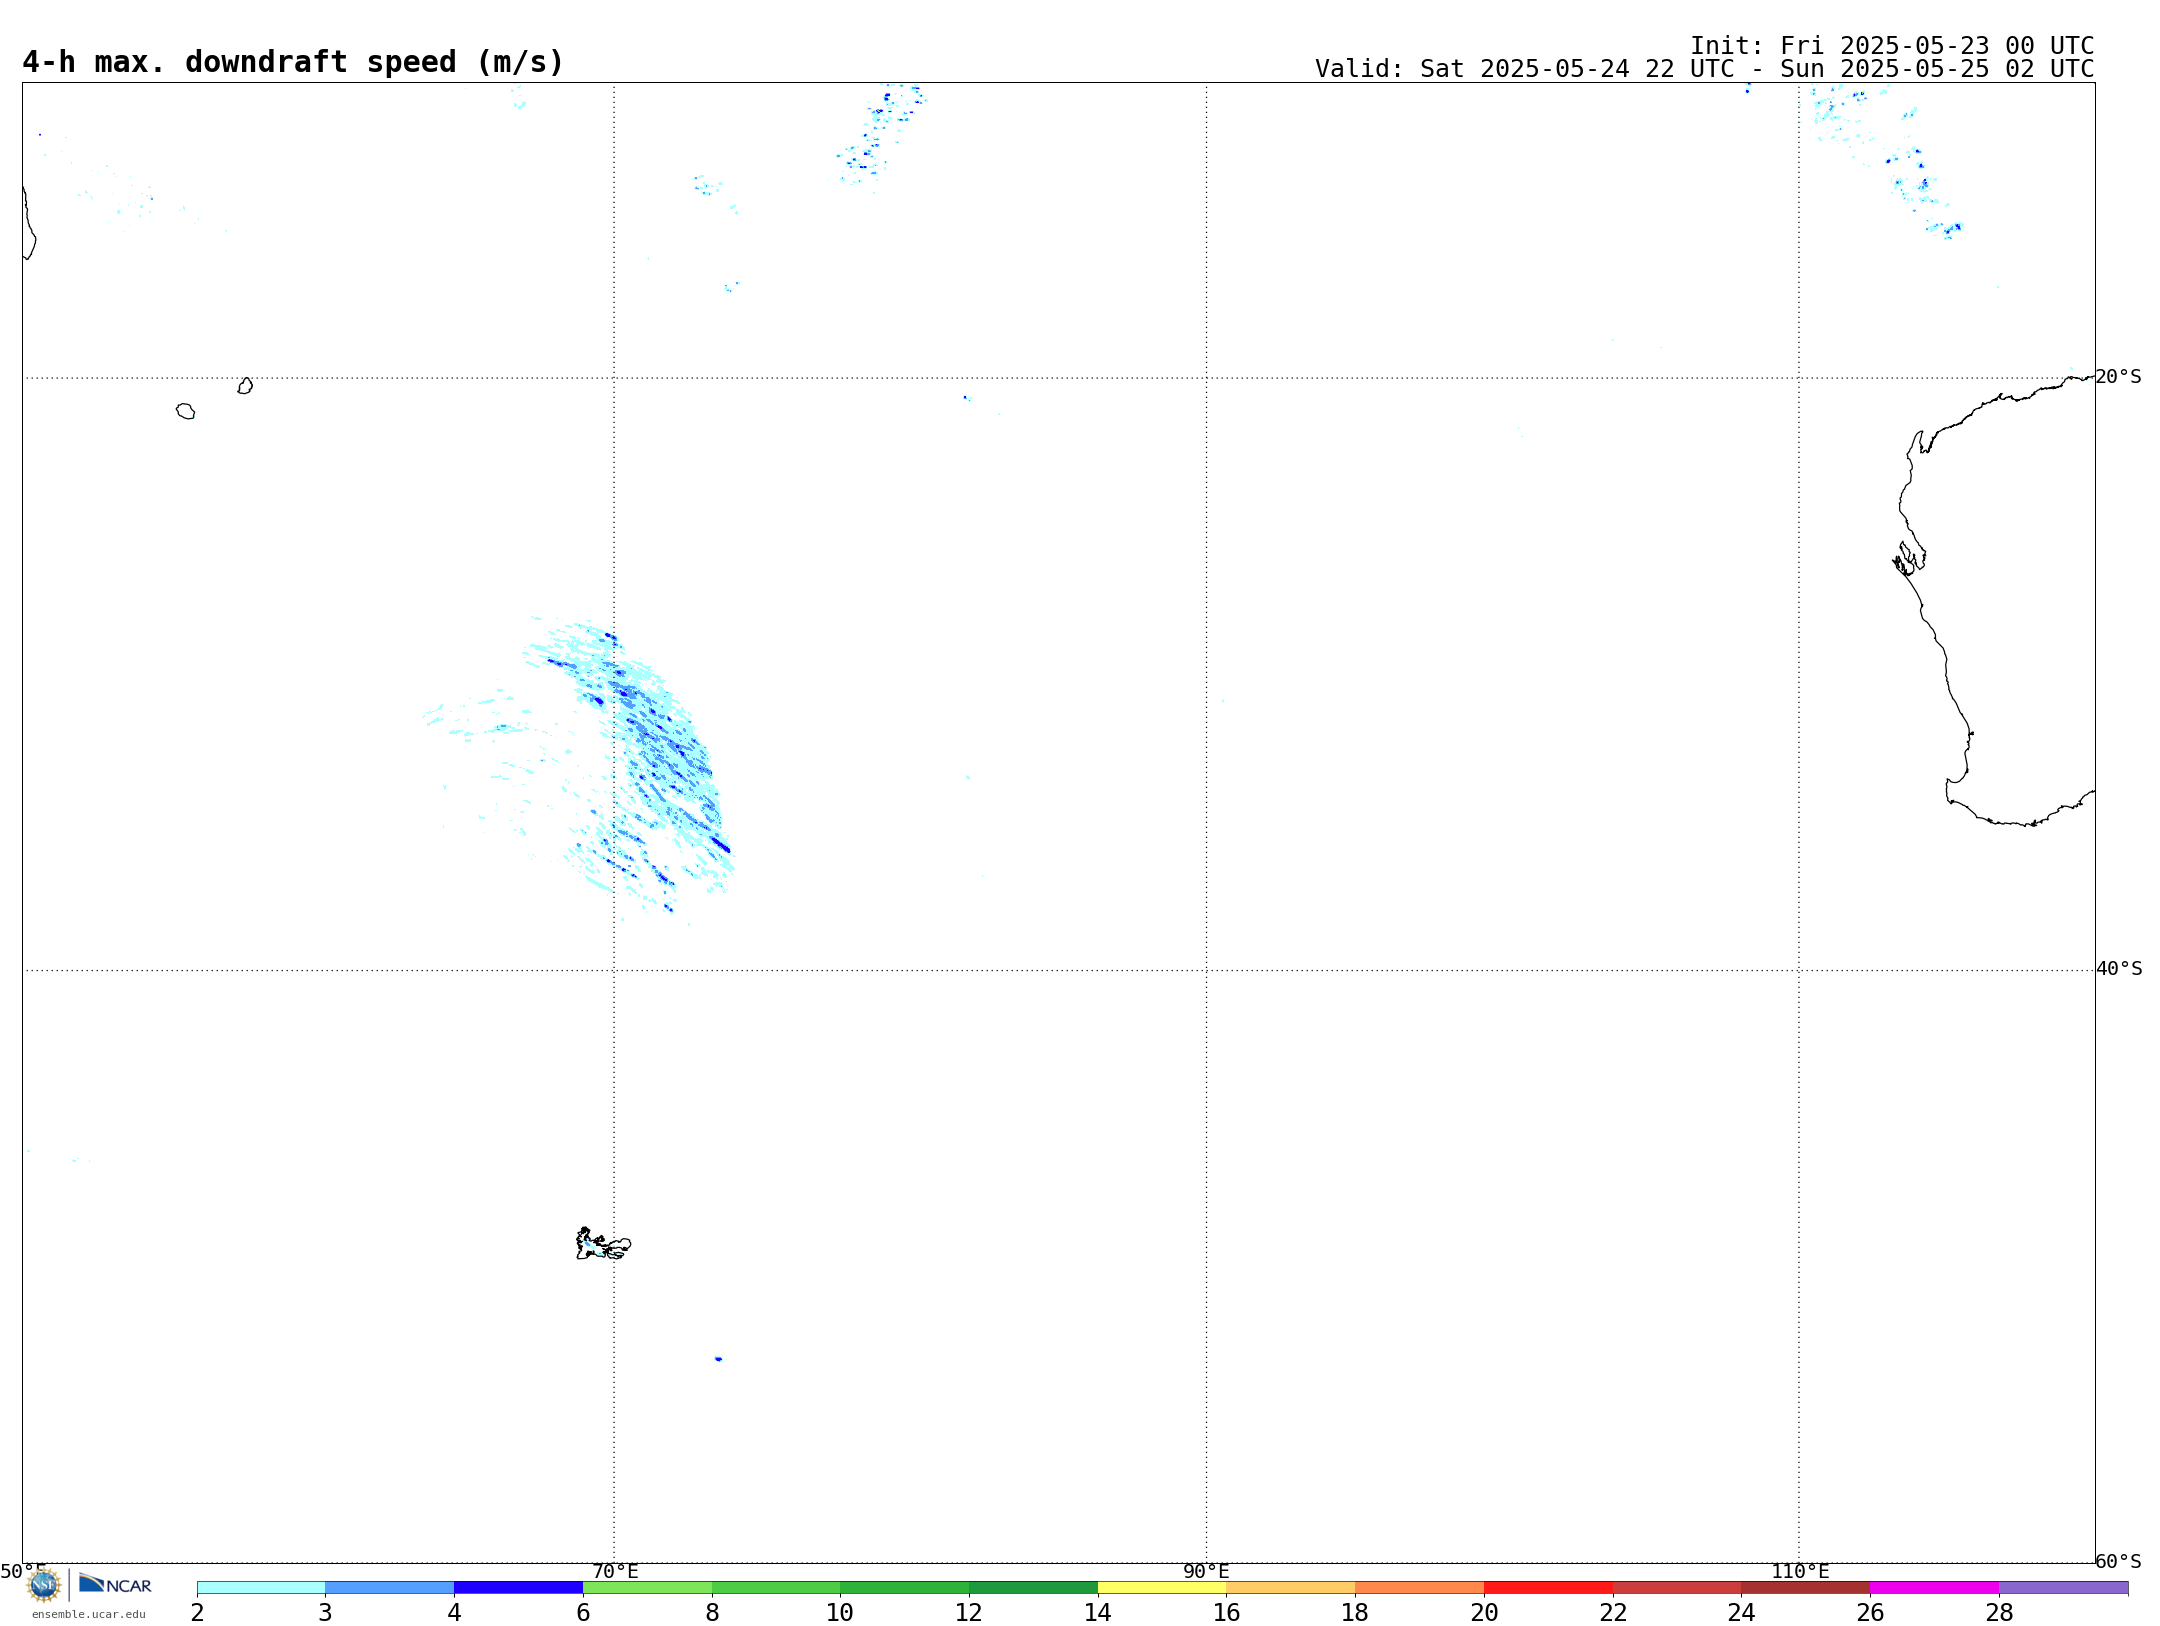The width and height of the screenshot is (2160, 1626).
Task: Choose the orange 18–20 m/s swatch
Action: tap(1420, 1587)
